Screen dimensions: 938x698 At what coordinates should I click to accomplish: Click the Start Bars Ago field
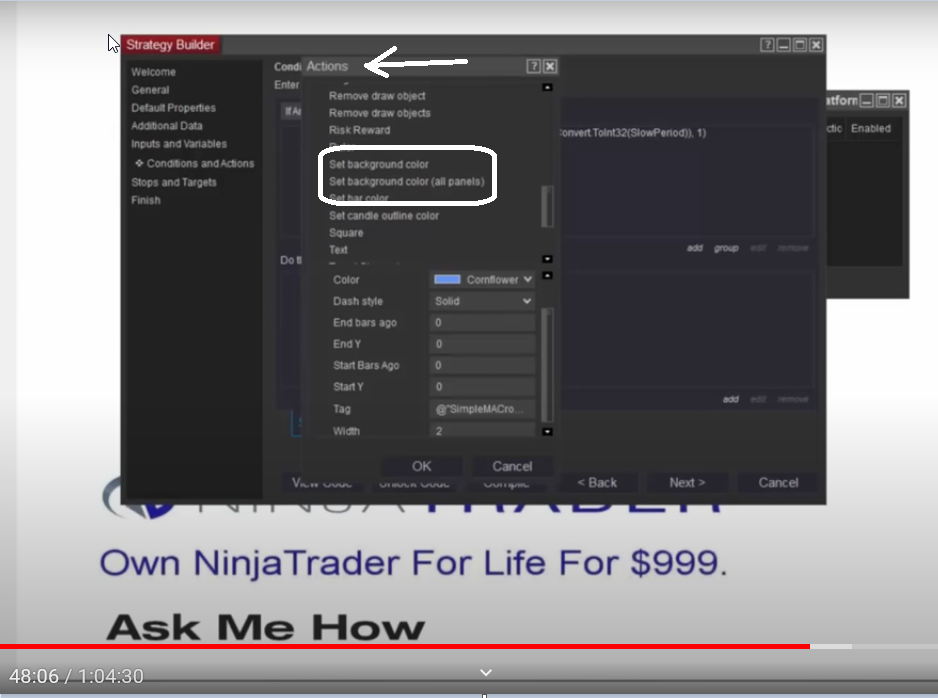(x=482, y=365)
